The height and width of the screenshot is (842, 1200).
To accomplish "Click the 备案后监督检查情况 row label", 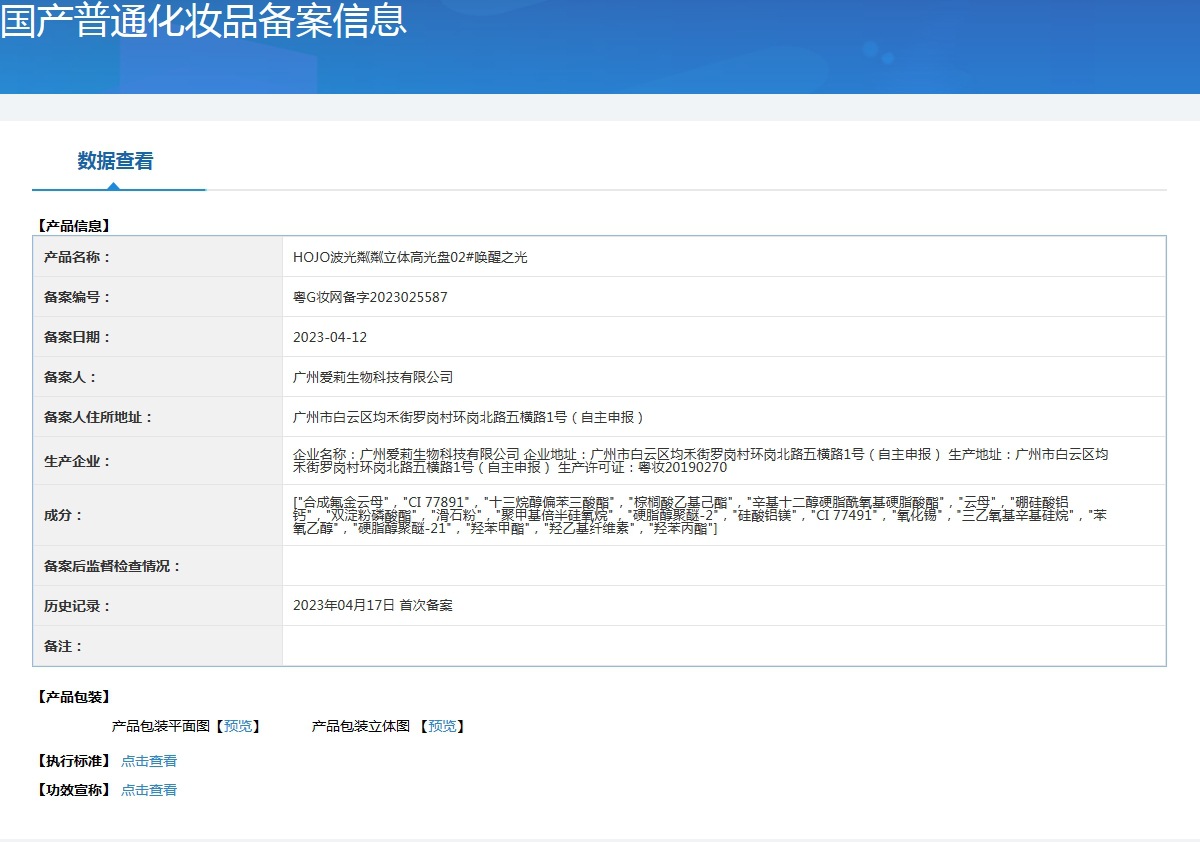I will point(112,566).
